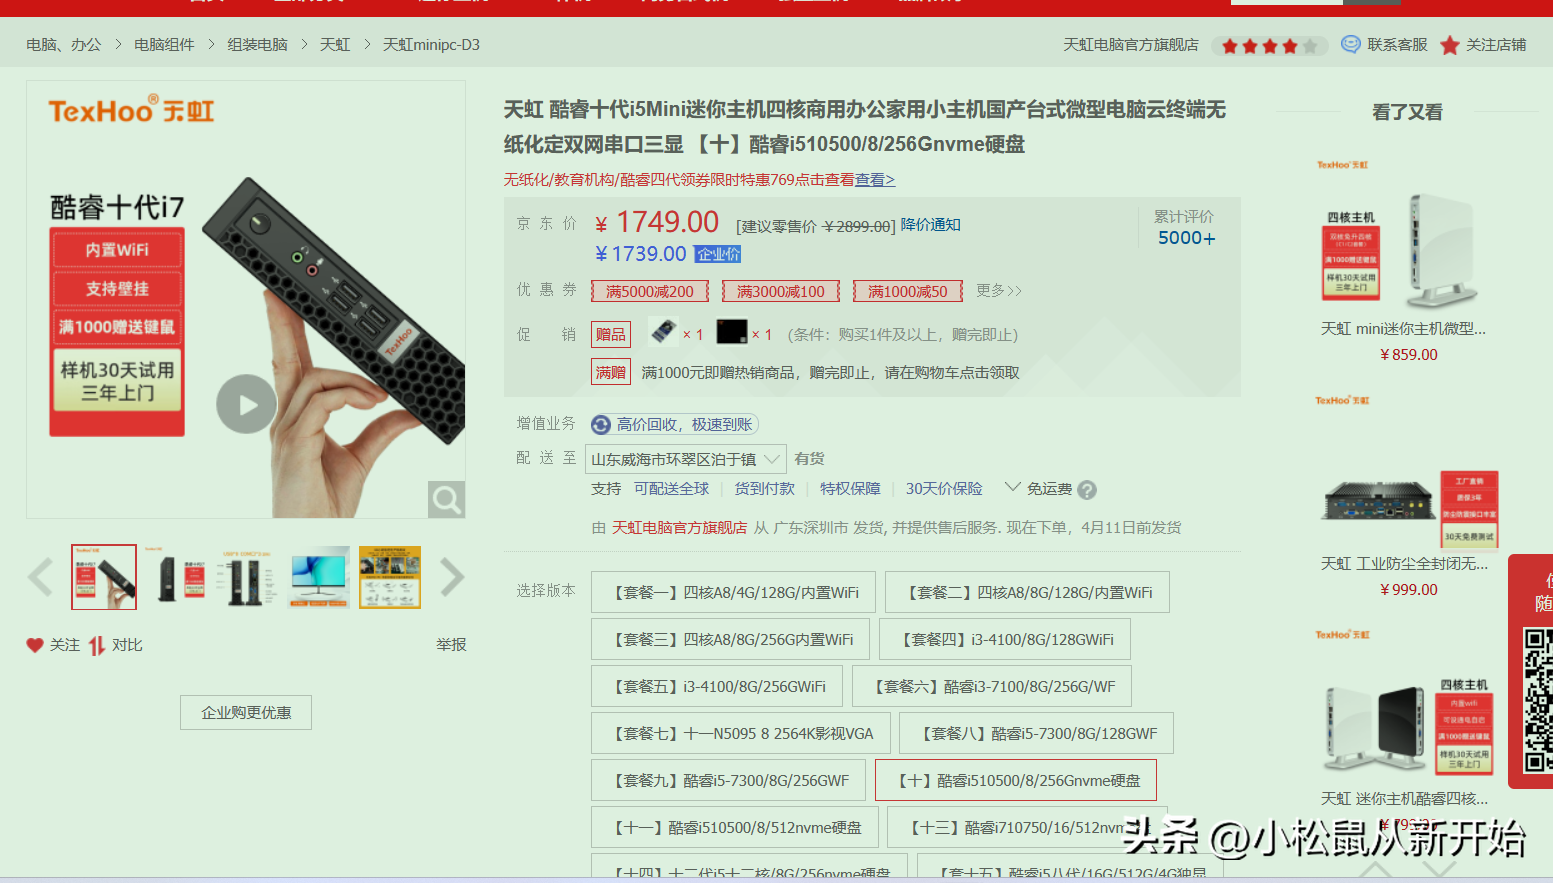Open 天虹 工业防尘全封闭 recommended product
This screenshot has width=1553, height=883.
1404,564
